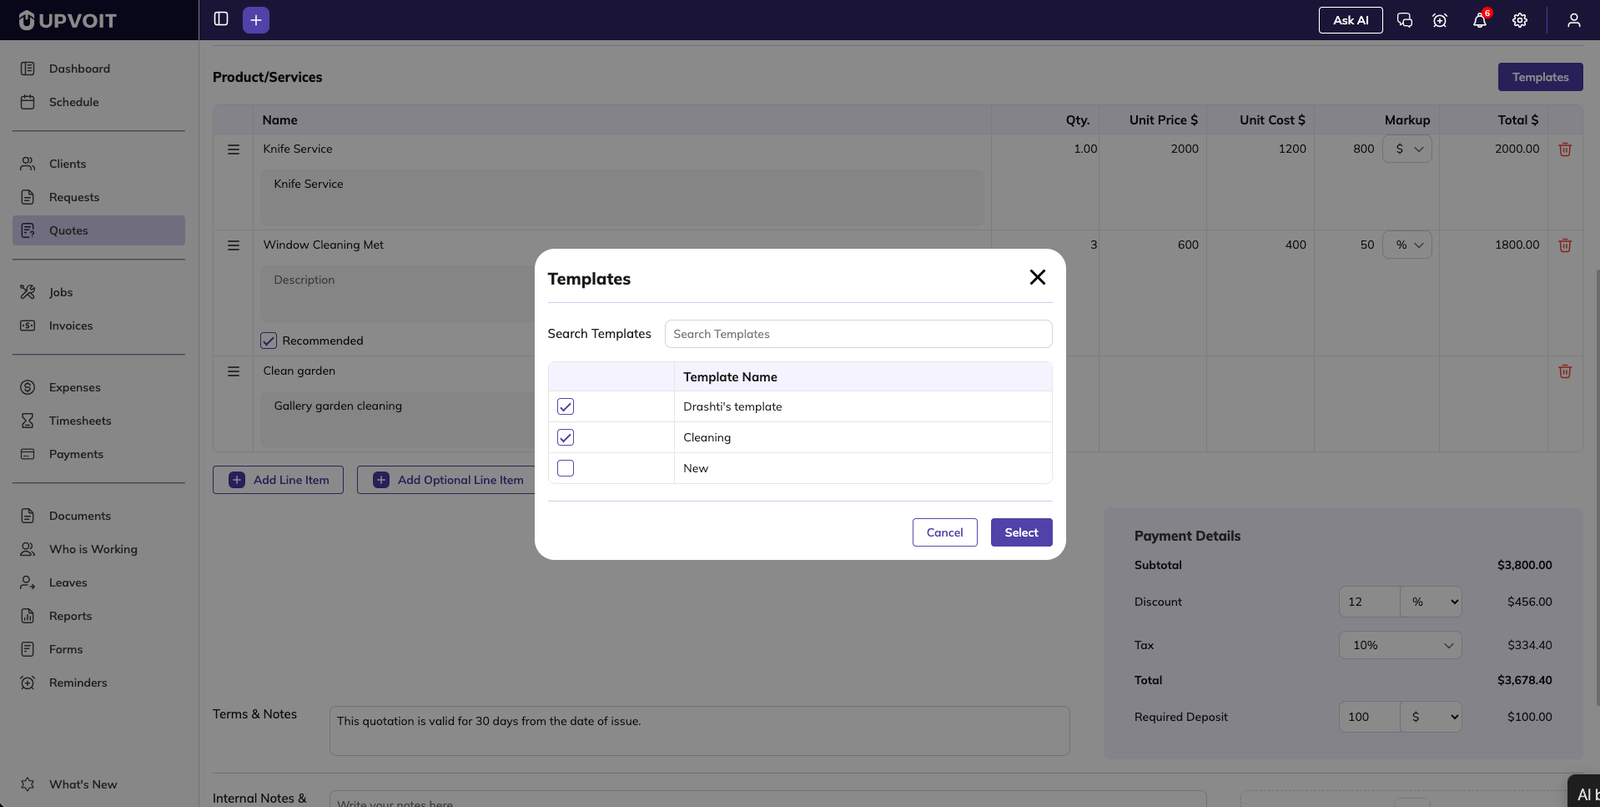Check the New template checkbox
The width and height of the screenshot is (1600, 807).
pos(566,468)
